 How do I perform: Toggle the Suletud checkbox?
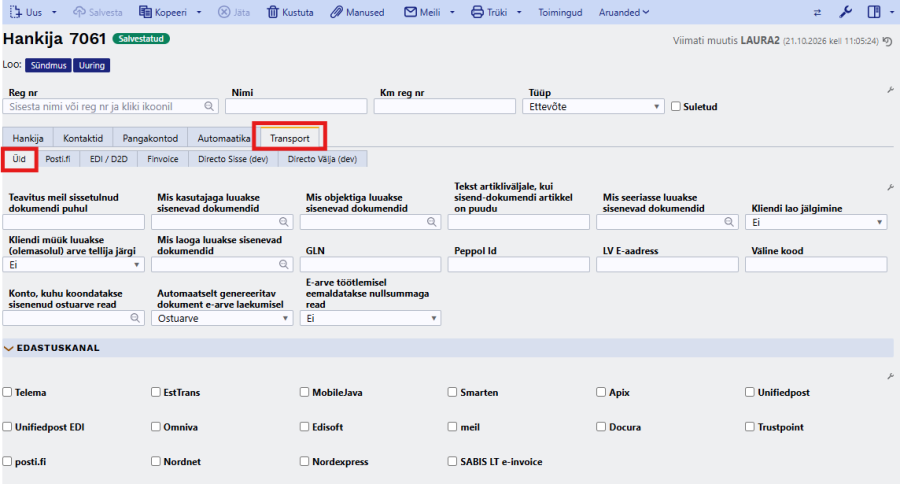pyautogui.click(x=676, y=106)
